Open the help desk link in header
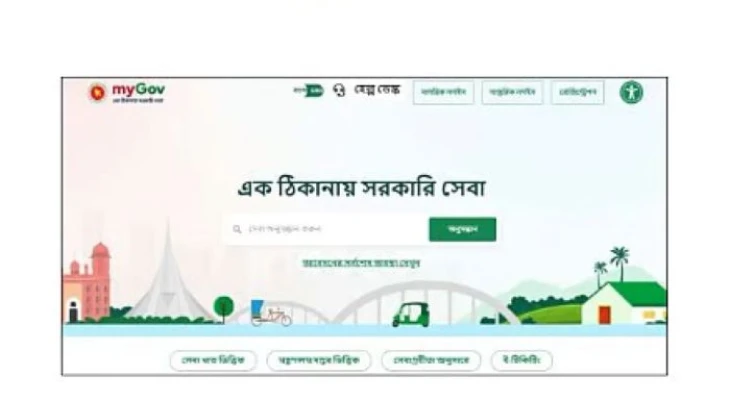Image resolution: width=730 pixels, height=400 pixels. pyautogui.click(x=377, y=89)
